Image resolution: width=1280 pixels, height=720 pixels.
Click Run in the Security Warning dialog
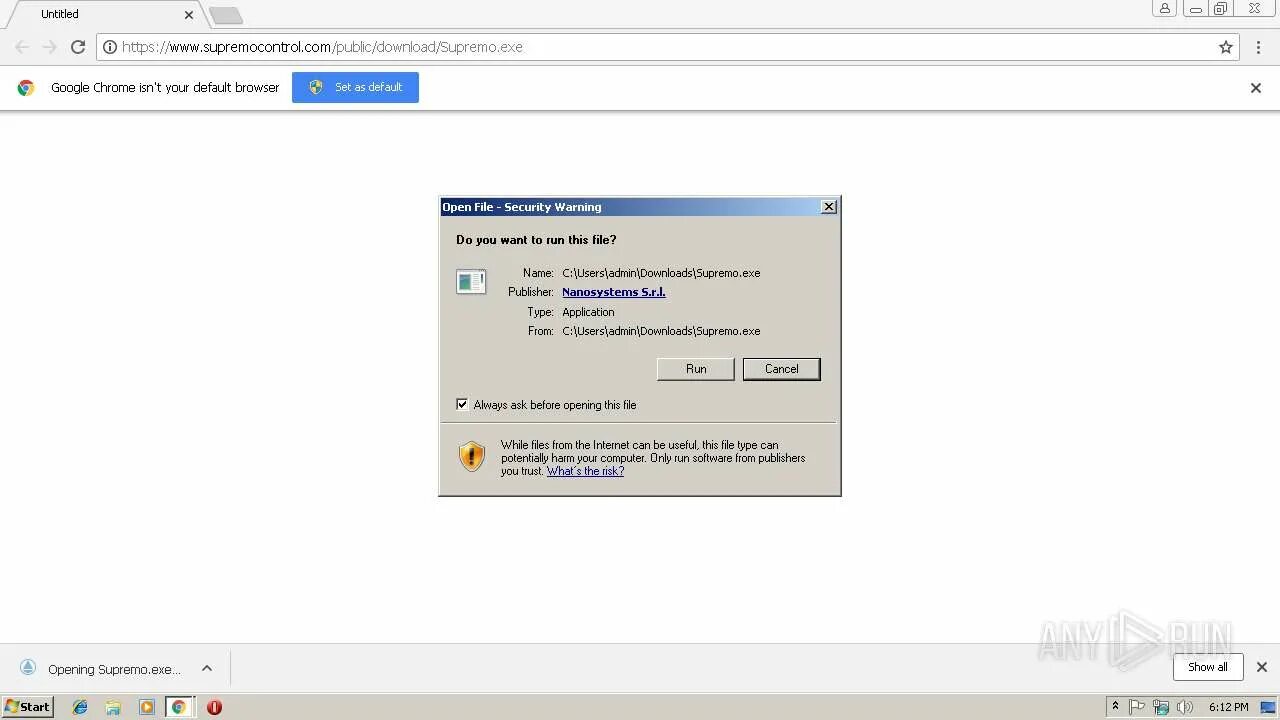tap(696, 369)
